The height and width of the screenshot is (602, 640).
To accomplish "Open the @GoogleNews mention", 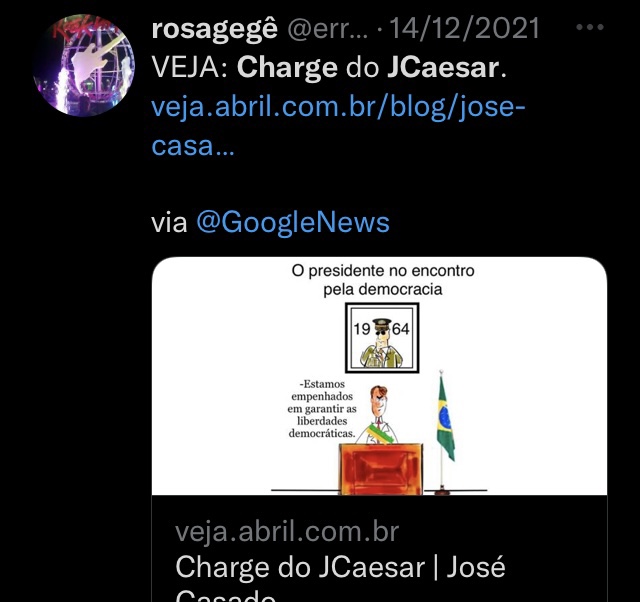I will (293, 223).
